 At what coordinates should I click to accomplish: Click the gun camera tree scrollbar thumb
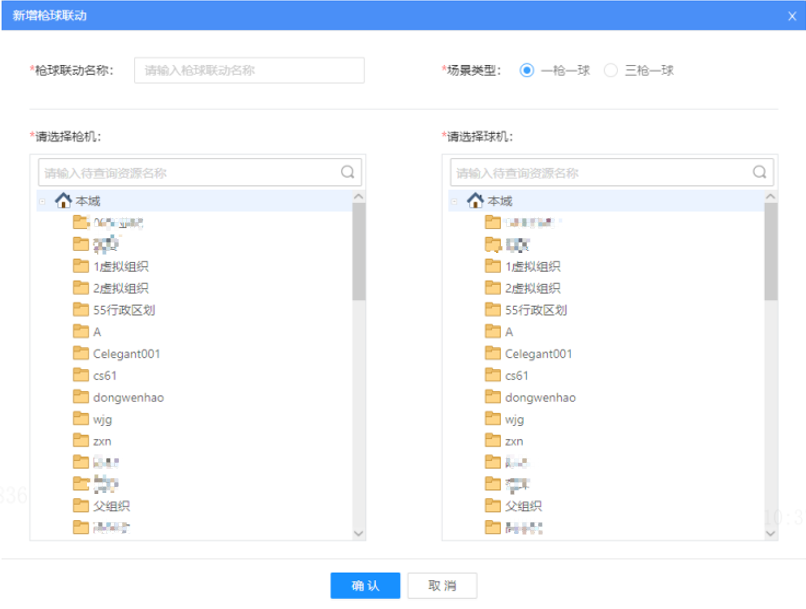click(359, 251)
